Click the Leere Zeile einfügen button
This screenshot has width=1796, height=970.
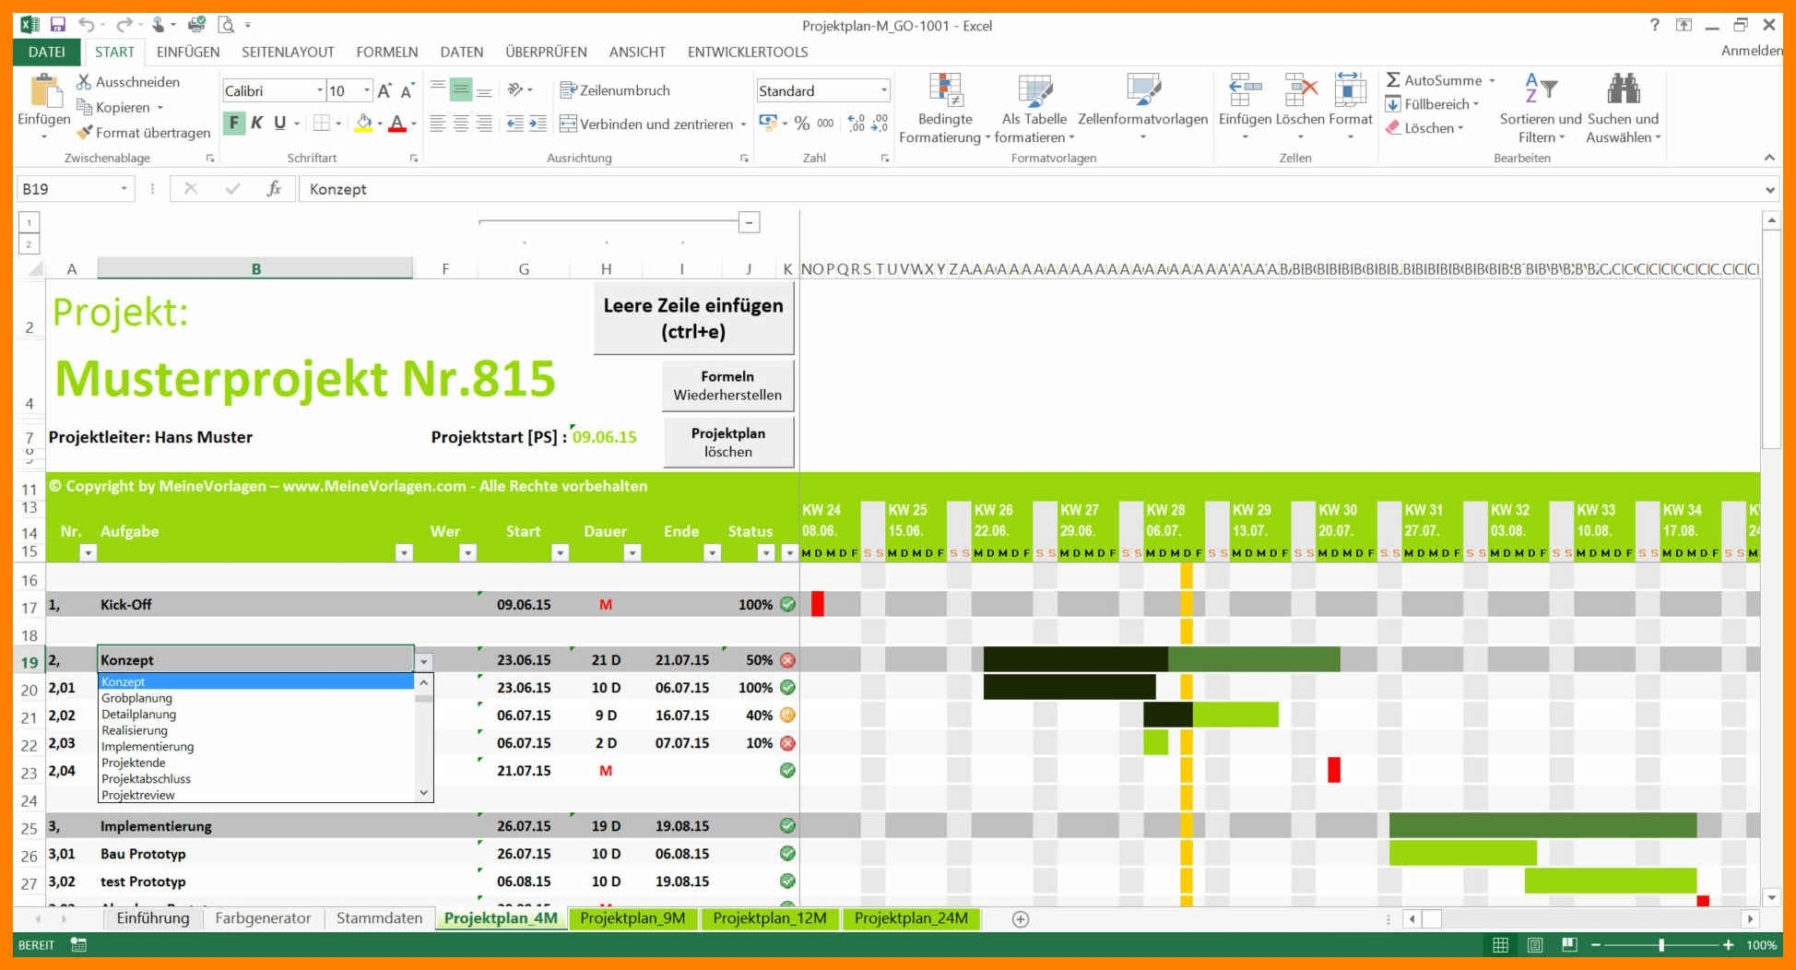tap(692, 317)
